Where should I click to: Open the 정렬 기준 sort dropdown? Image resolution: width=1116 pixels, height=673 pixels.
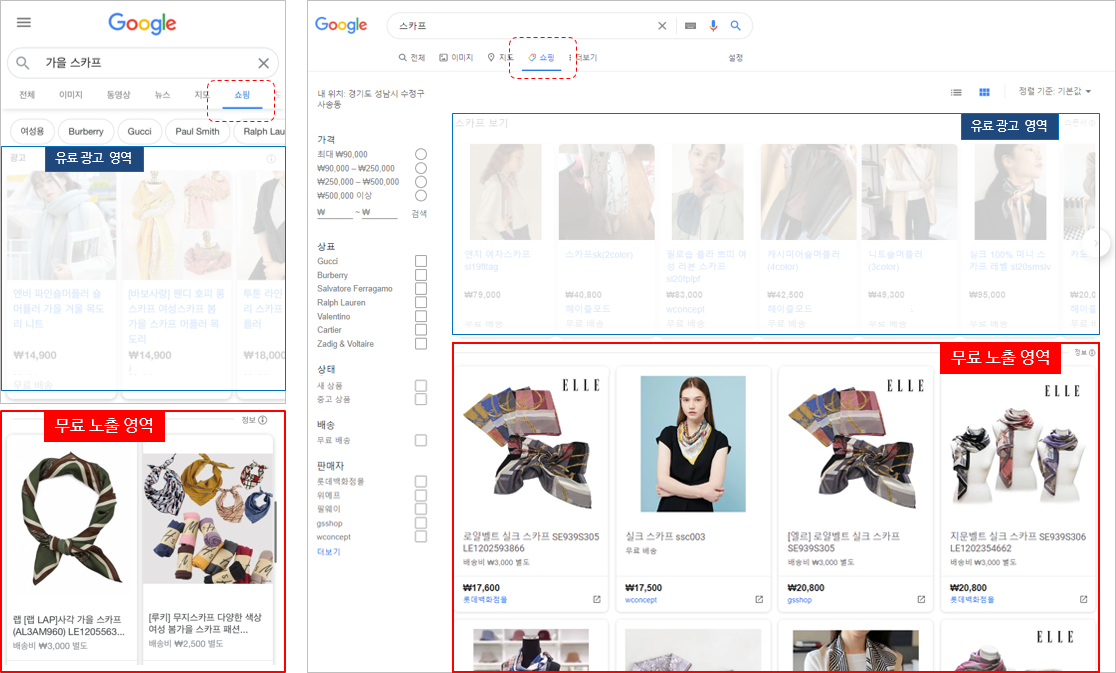[1054, 92]
